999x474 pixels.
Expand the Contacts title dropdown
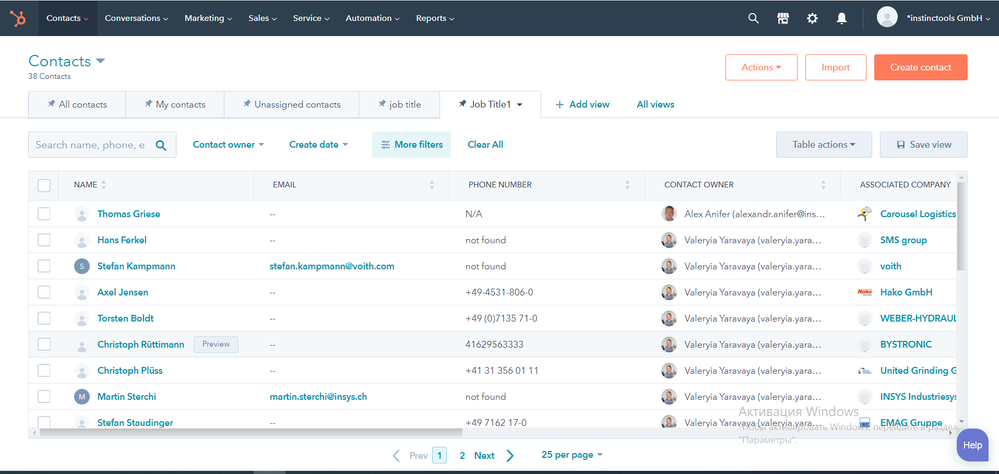pos(101,61)
